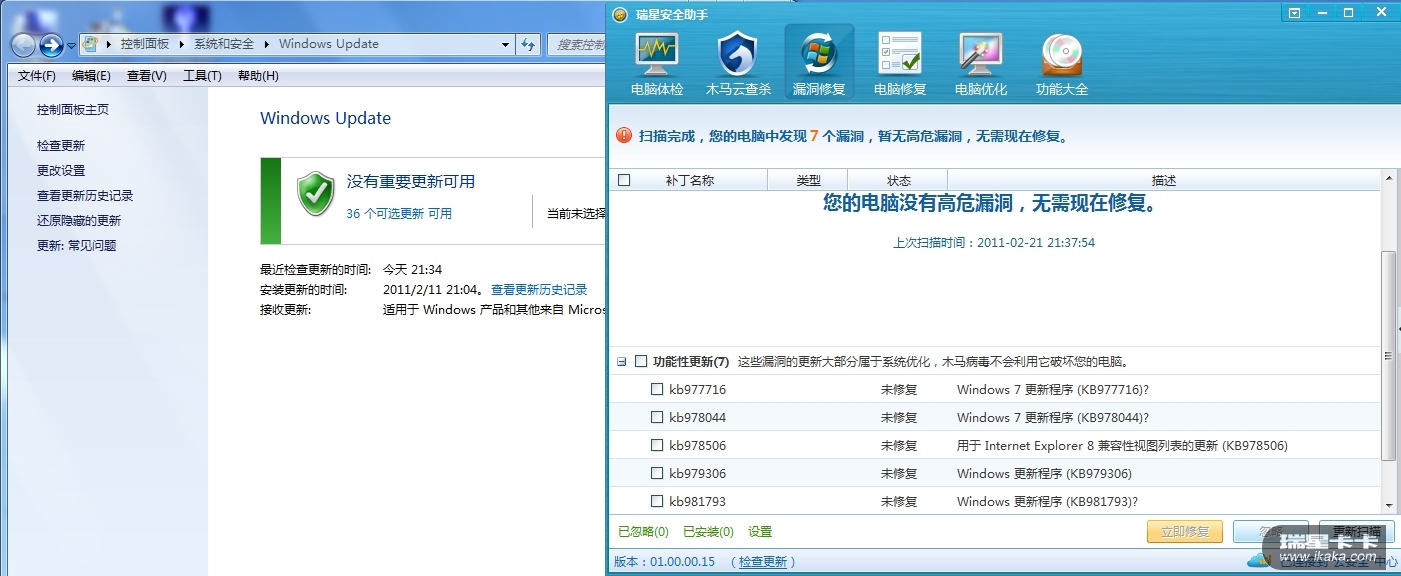Click 未修复 status in kb979306 row
The height and width of the screenshot is (576, 1401).
coord(899,473)
